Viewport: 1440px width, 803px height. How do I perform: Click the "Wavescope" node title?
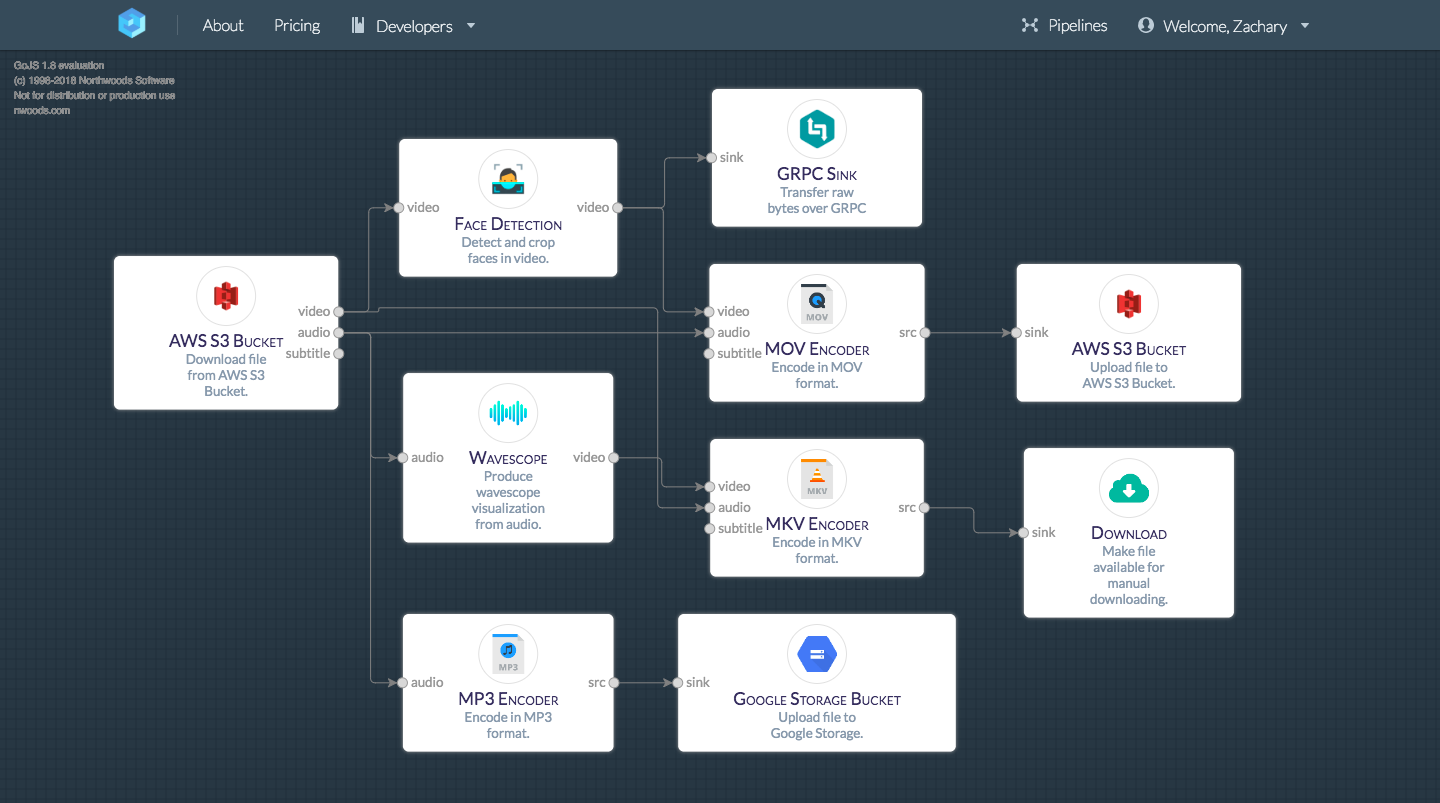tap(508, 458)
